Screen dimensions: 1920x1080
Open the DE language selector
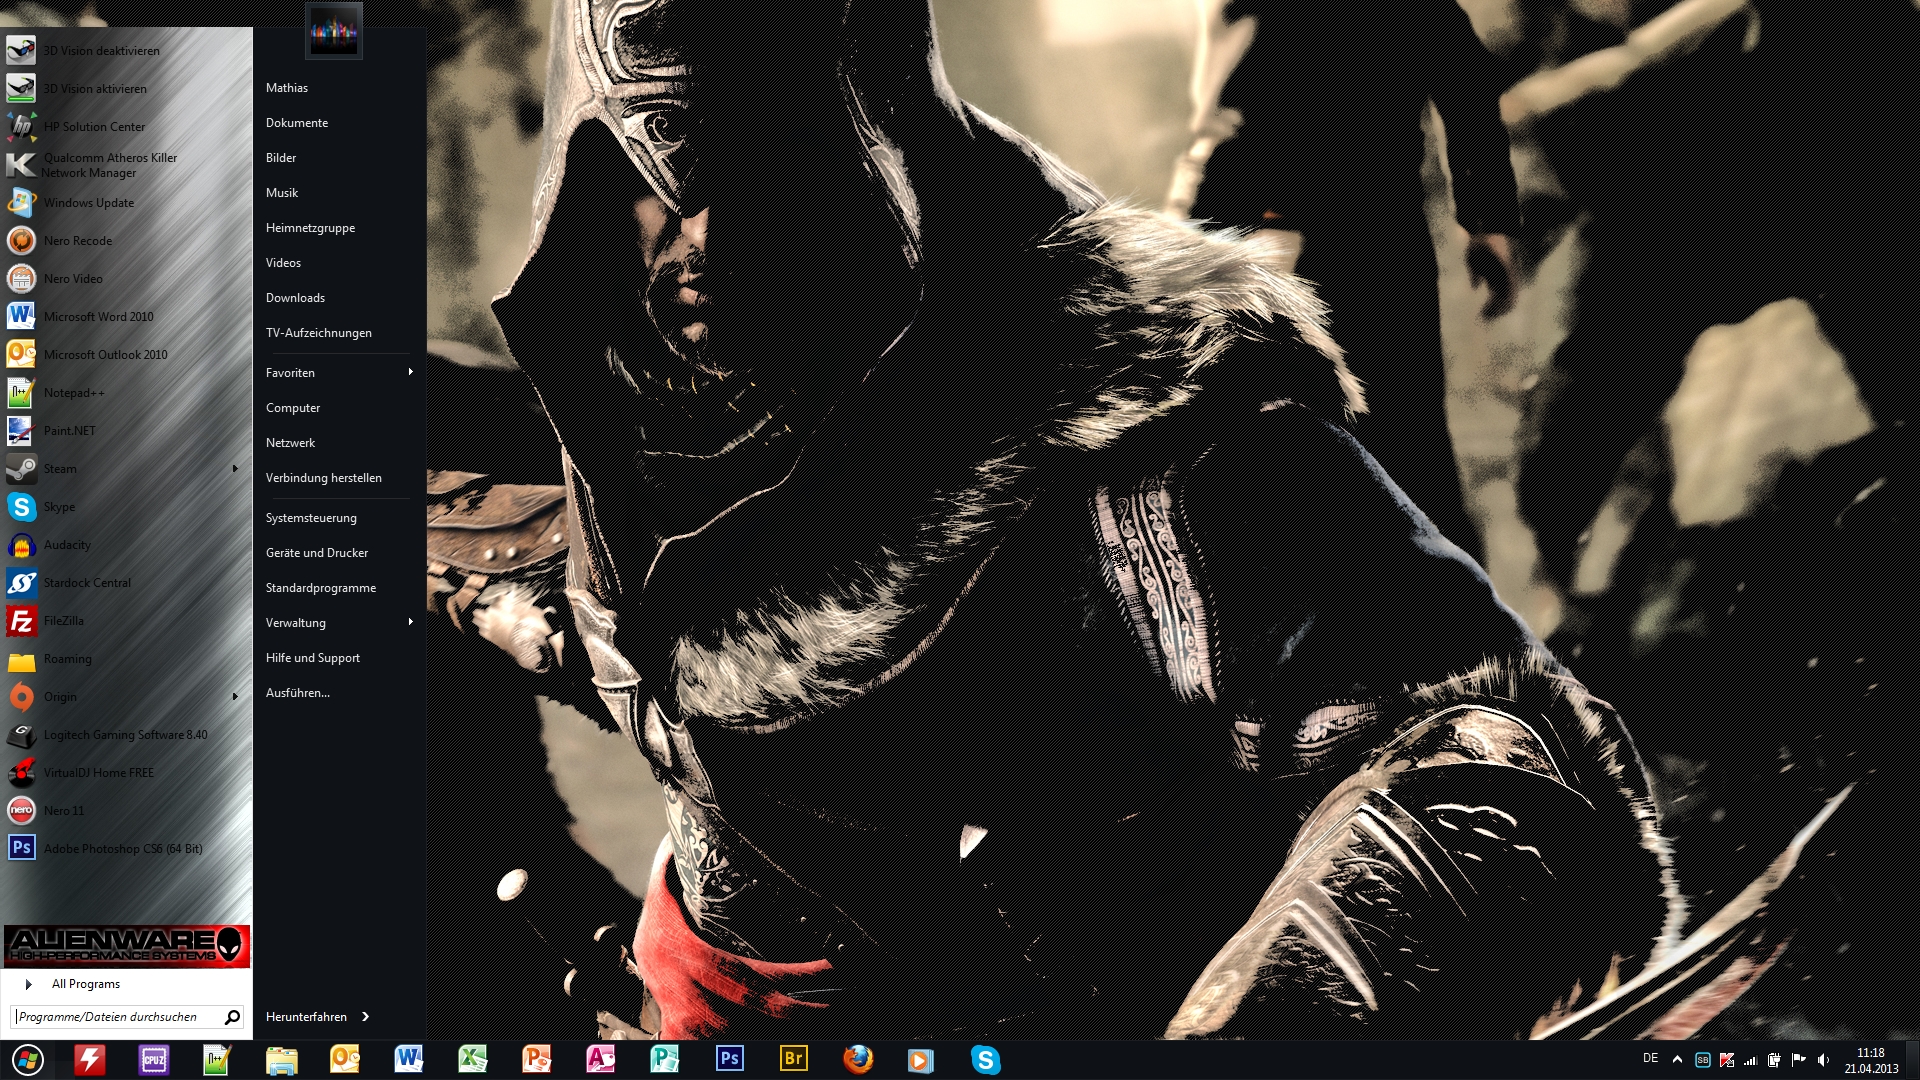[x=1650, y=1058]
